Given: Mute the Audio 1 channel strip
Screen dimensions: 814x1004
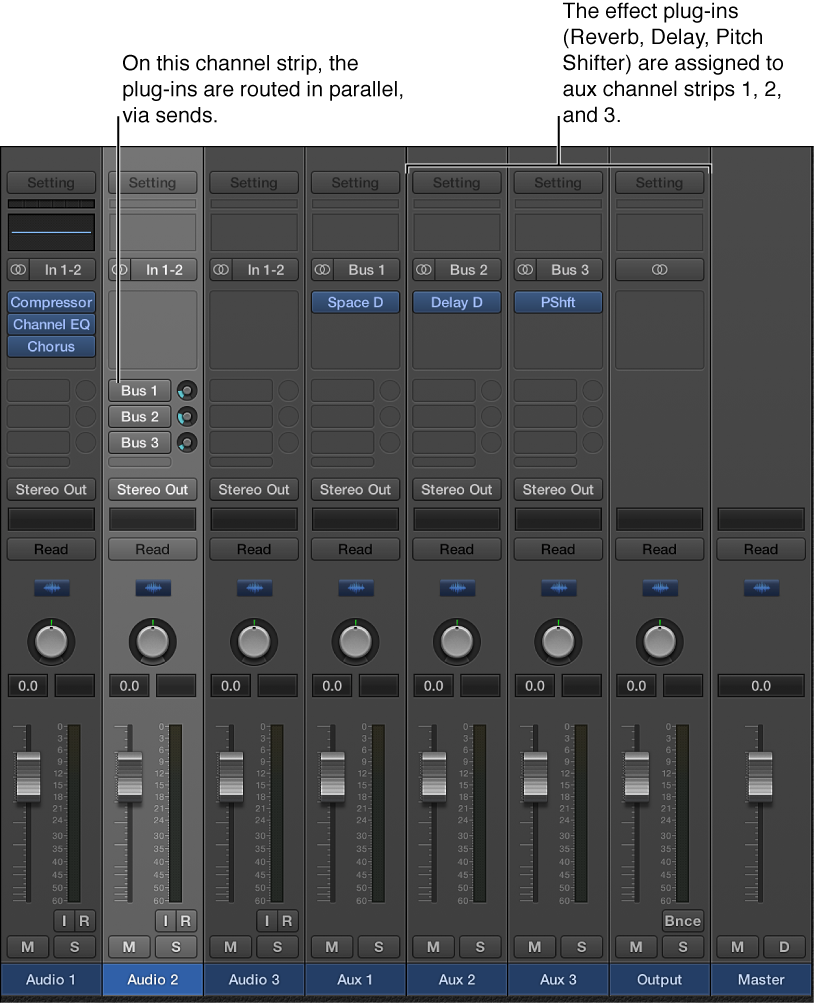Looking at the screenshot, I should click(27, 947).
